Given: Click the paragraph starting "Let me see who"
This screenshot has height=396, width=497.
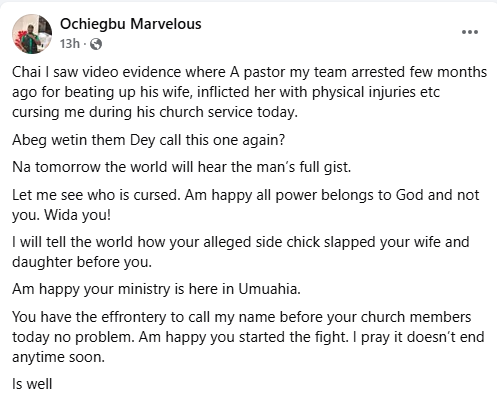Looking at the screenshot, I should pos(246,205).
